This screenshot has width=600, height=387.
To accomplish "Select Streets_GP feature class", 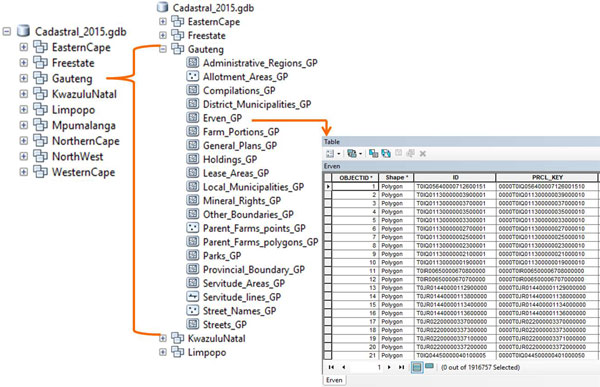I will pos(225,325).
